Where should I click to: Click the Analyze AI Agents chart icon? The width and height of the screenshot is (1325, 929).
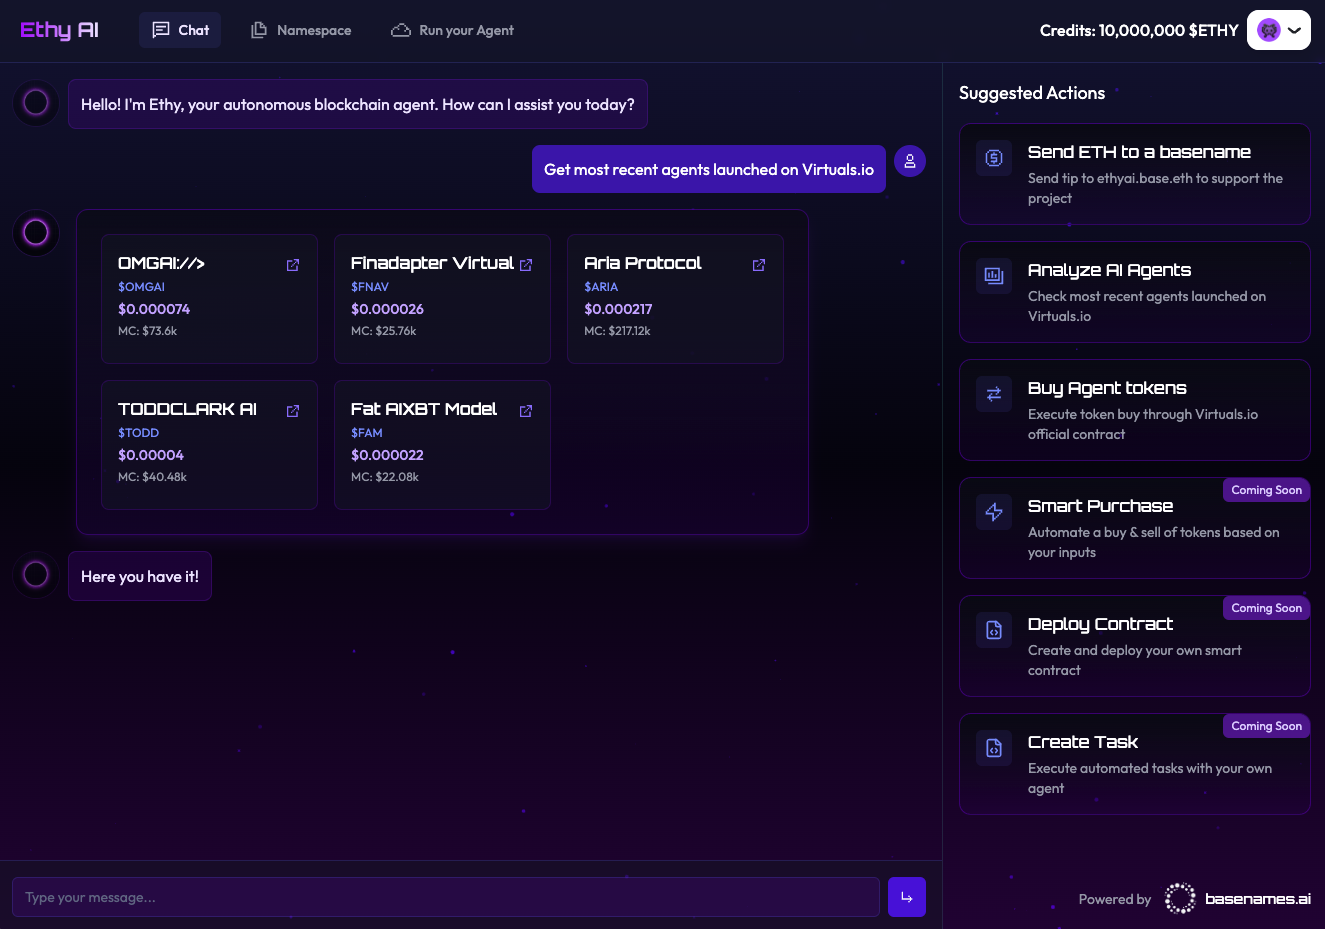pos(994,276)
